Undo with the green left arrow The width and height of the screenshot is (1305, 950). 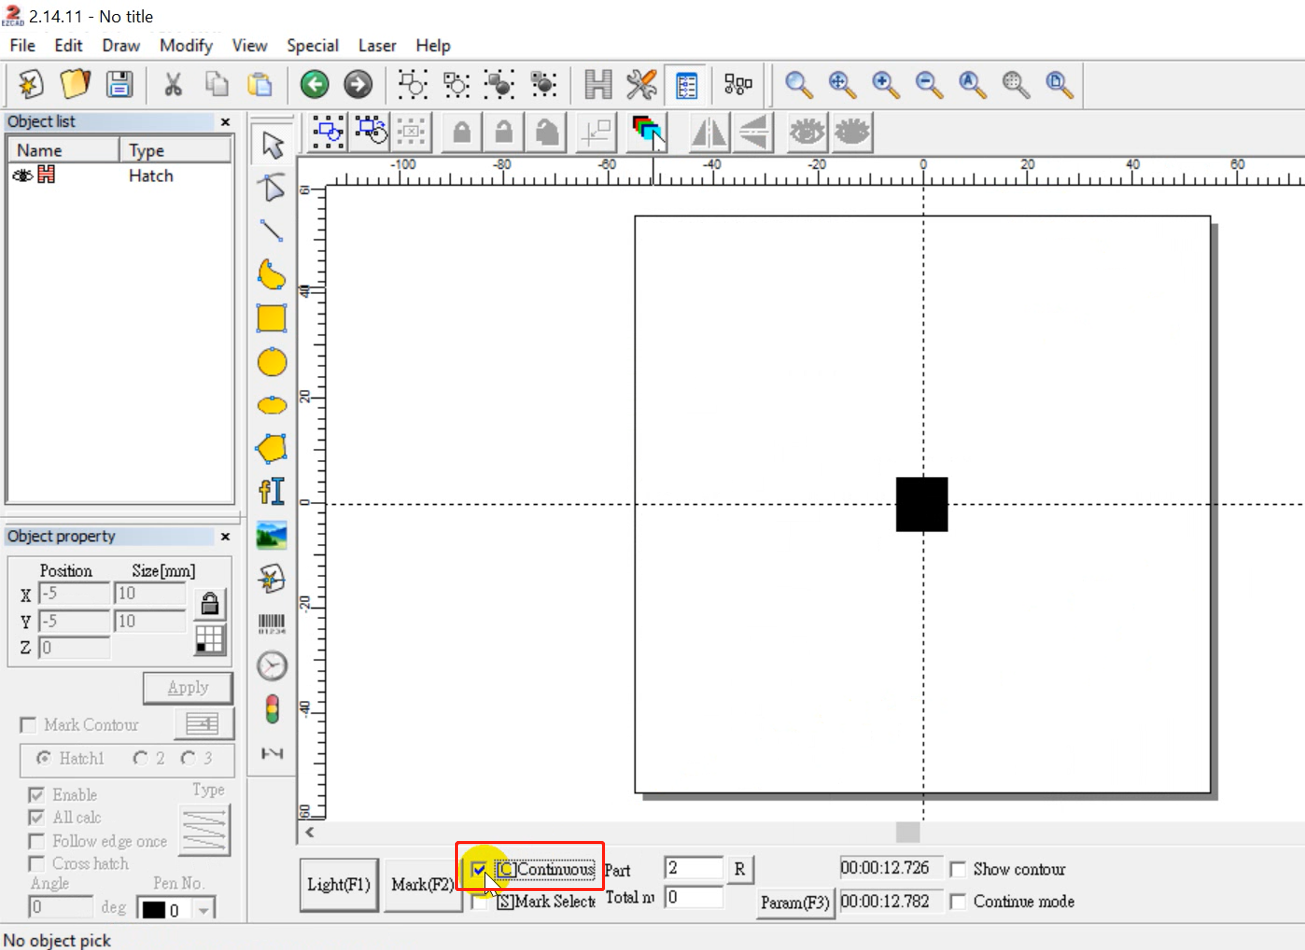pyautogui.click(x=315, y=84)
